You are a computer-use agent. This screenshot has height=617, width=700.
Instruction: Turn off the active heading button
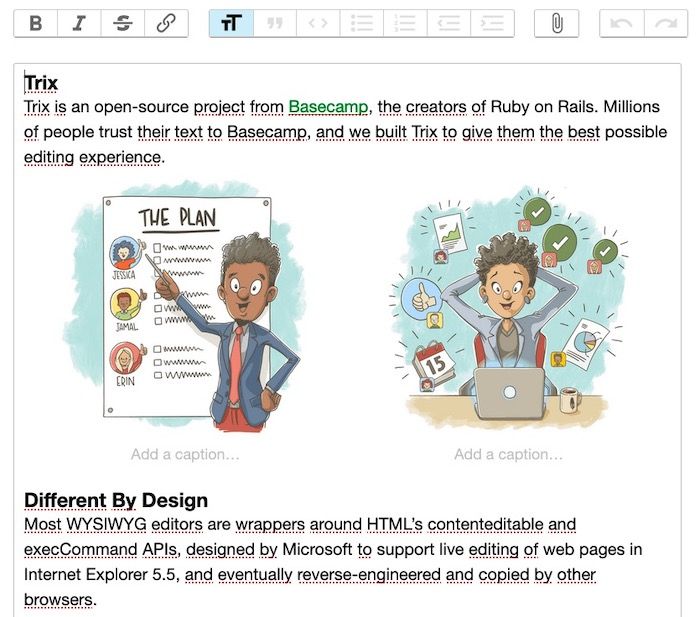click(231, 24)
